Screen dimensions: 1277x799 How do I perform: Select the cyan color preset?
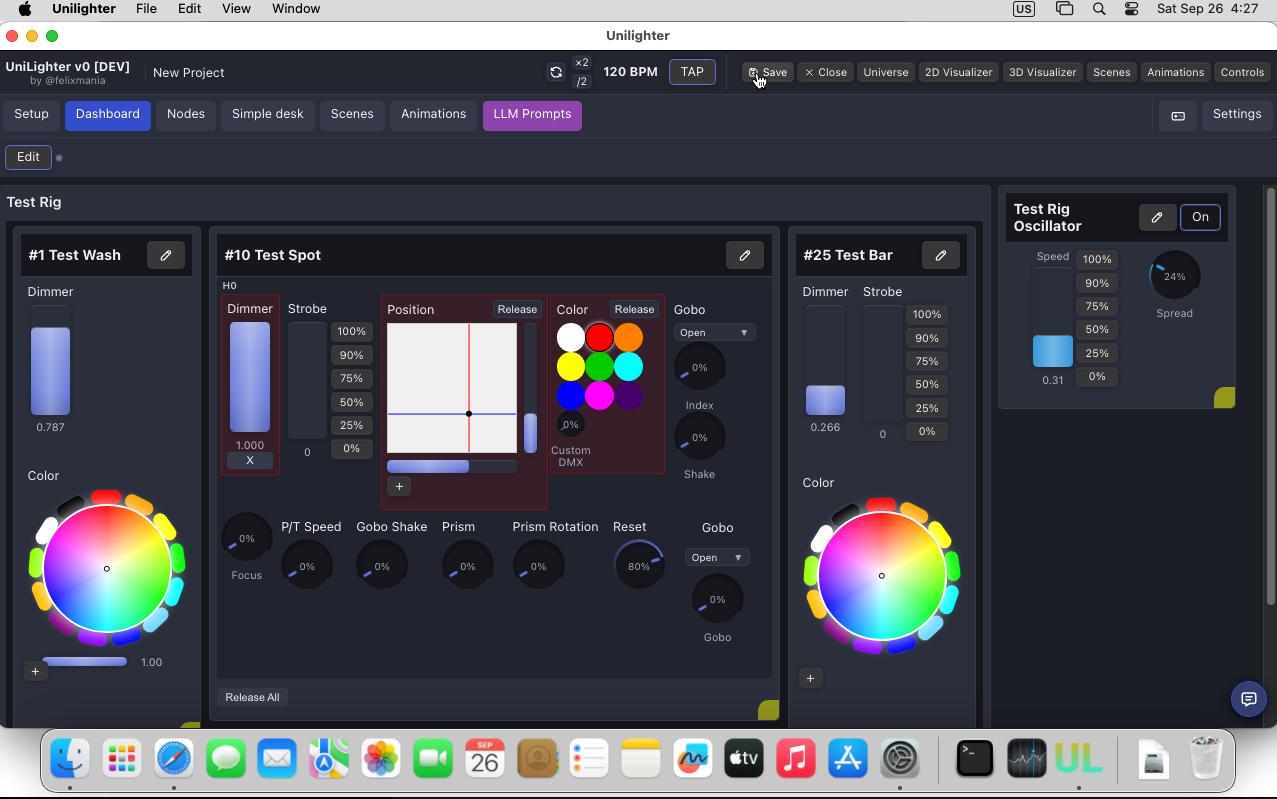click(628, 367)
